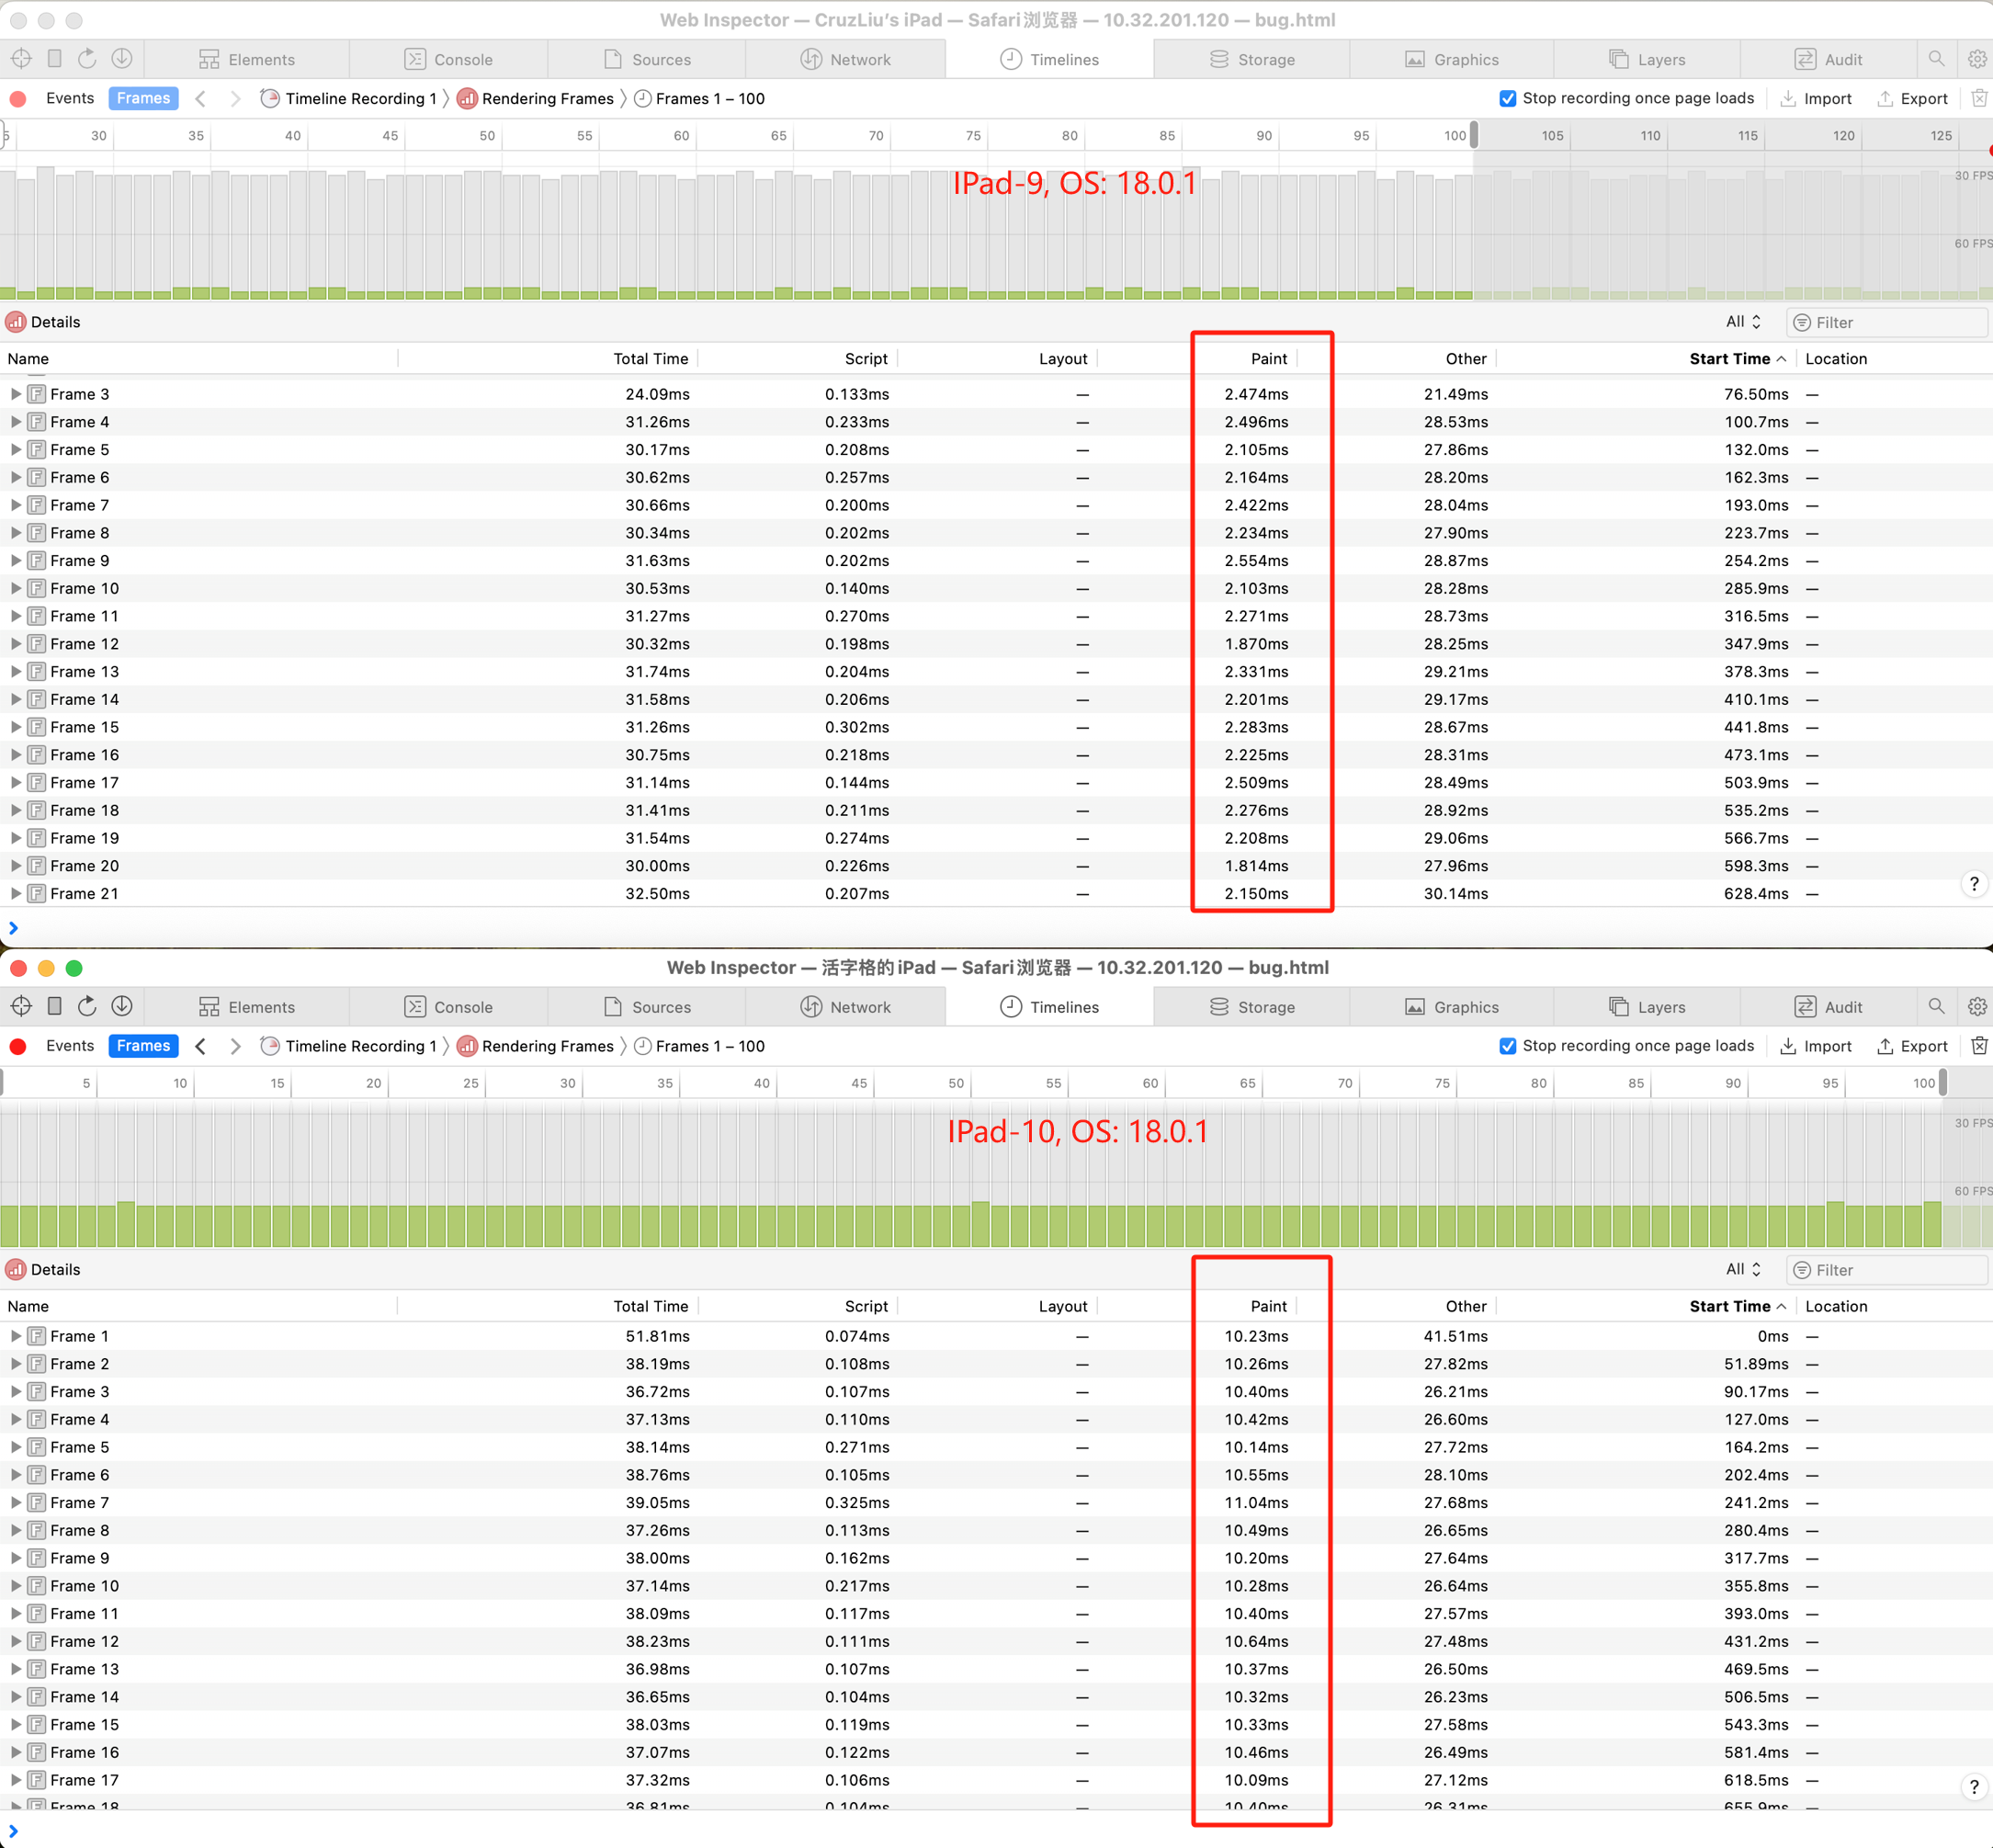Click timeline selection end handle in lower window
1993x1848 pixels.
1943,1082
